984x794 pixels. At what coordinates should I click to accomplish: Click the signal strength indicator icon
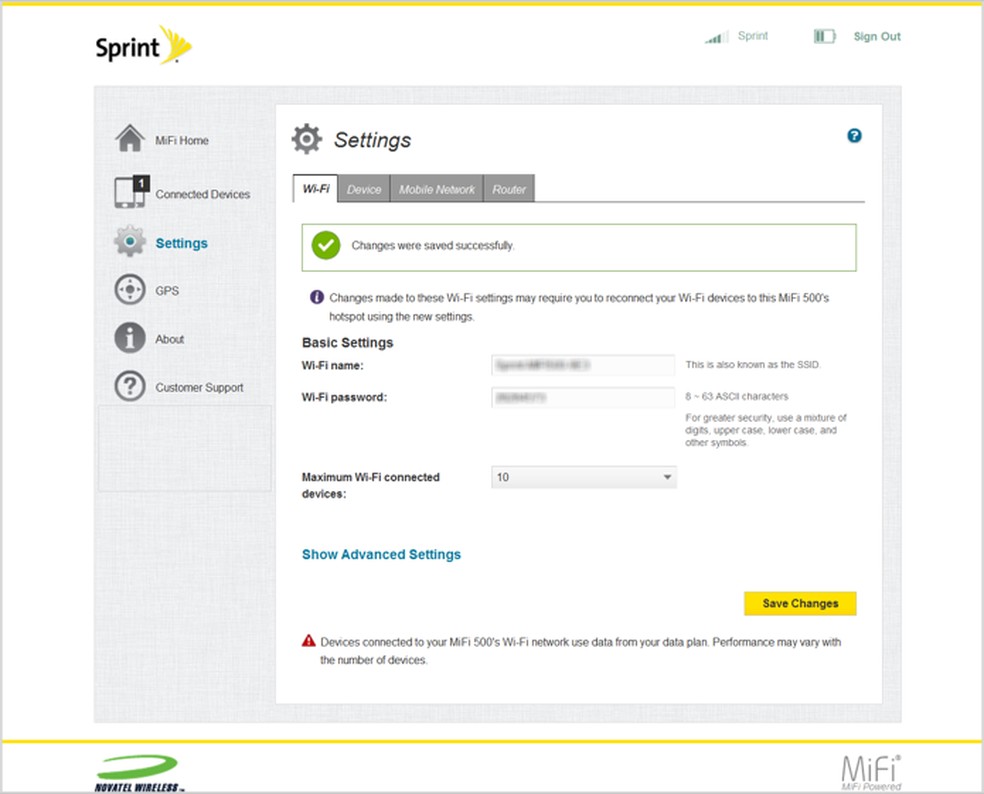tap(717, 37)
